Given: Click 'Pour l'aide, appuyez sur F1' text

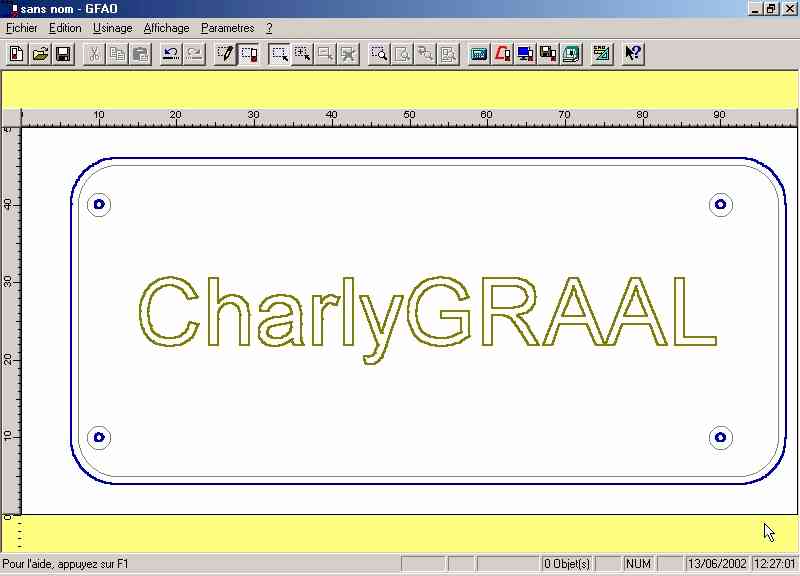Looking at the screenshot, I should [x=66, y=564].
